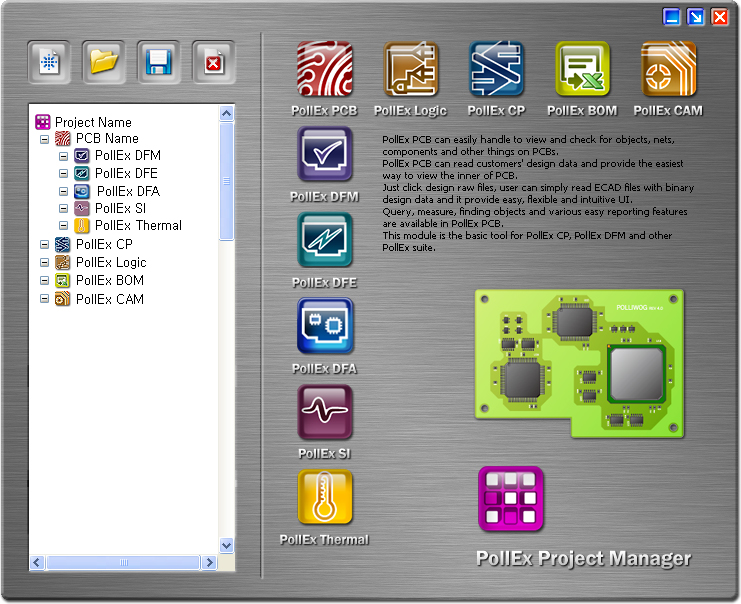The width and height of the screenshot is (741, 604).
Task: Collapse the PollEx BOM tree node
Action: tap(44, 280)
